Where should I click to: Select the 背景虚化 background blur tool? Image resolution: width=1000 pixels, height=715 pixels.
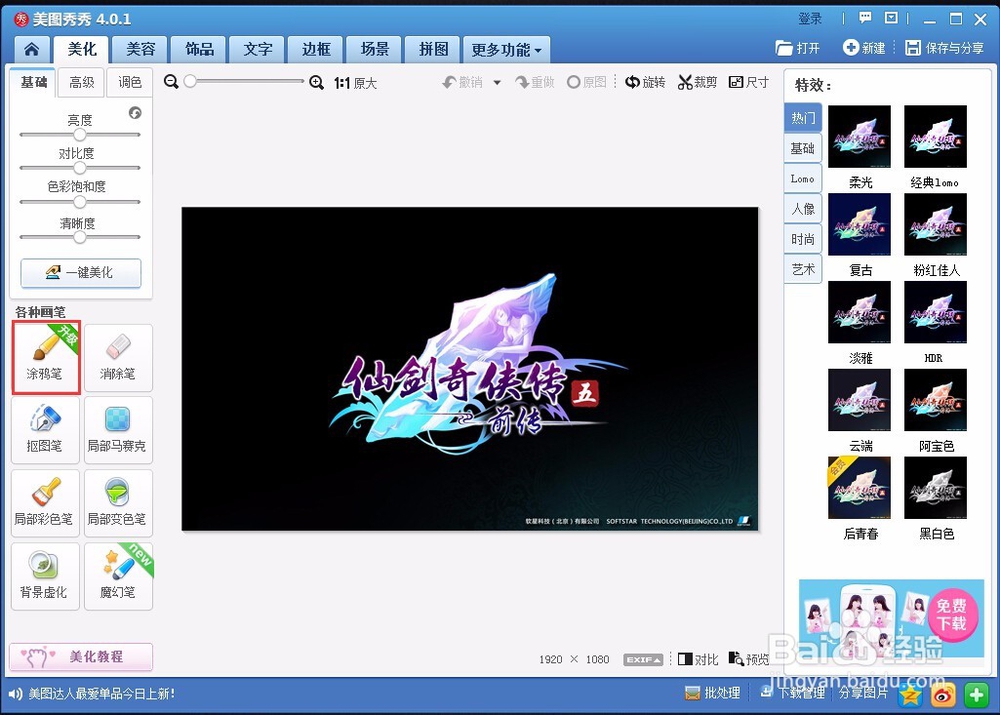point(45,576)
